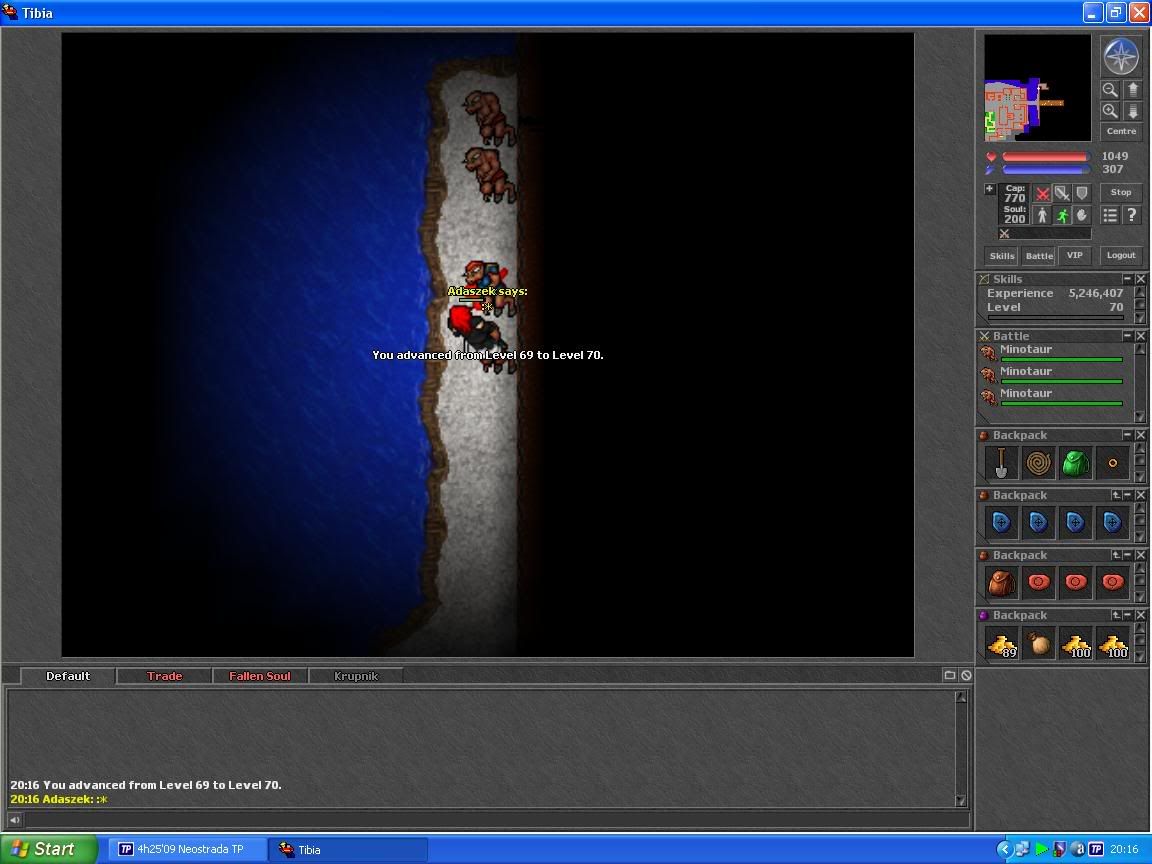Move the minimap one floor up
This screenshot has height=864, width=1152.
coord(1133,90)
